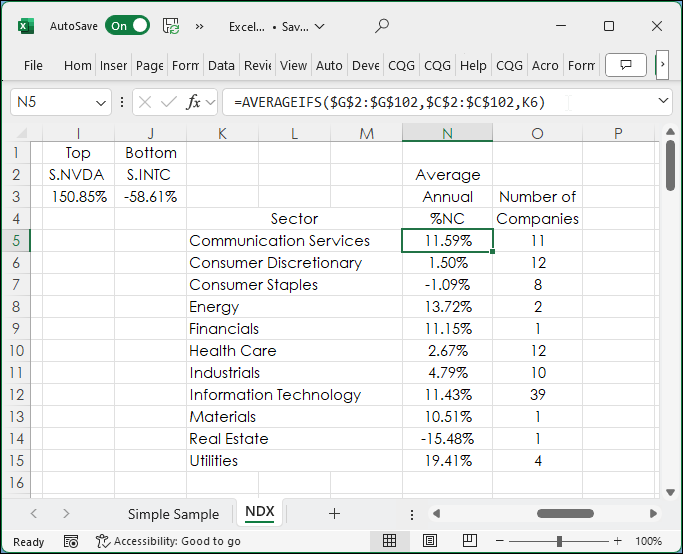Click the Excel application icon

pyautogui.click(x=26, y=26)
